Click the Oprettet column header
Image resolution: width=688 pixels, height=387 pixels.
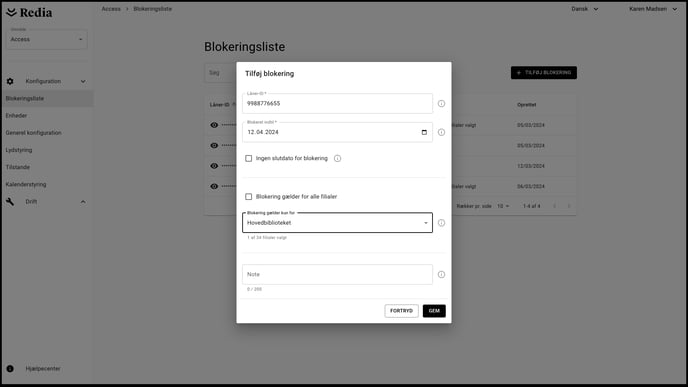[x=527, y=105]
